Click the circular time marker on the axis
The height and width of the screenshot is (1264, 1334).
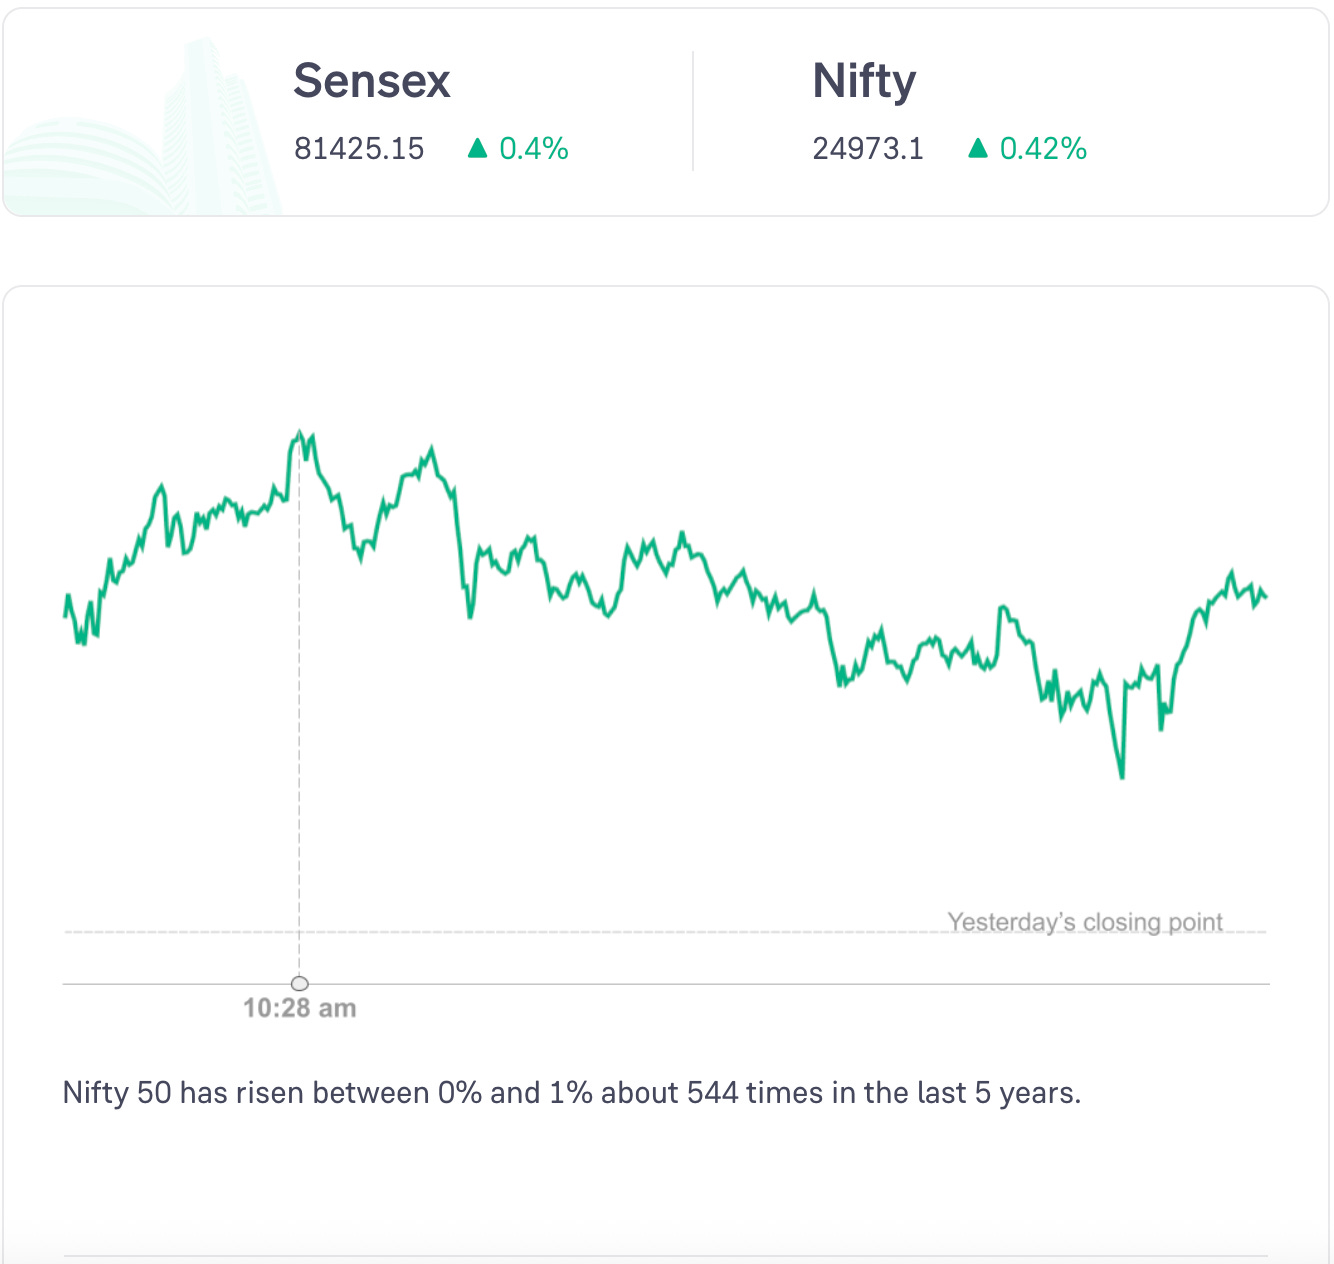click(299, 984)
